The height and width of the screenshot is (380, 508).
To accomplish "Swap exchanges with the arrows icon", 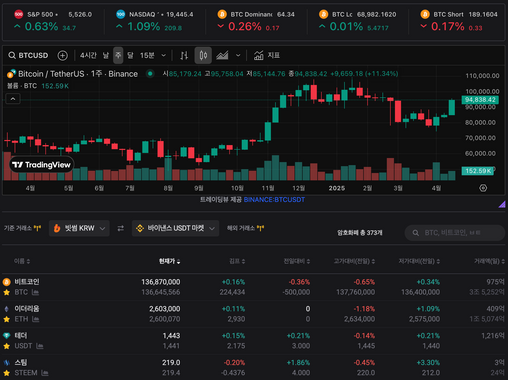I will pyautogui.click(x=121, y=228).
